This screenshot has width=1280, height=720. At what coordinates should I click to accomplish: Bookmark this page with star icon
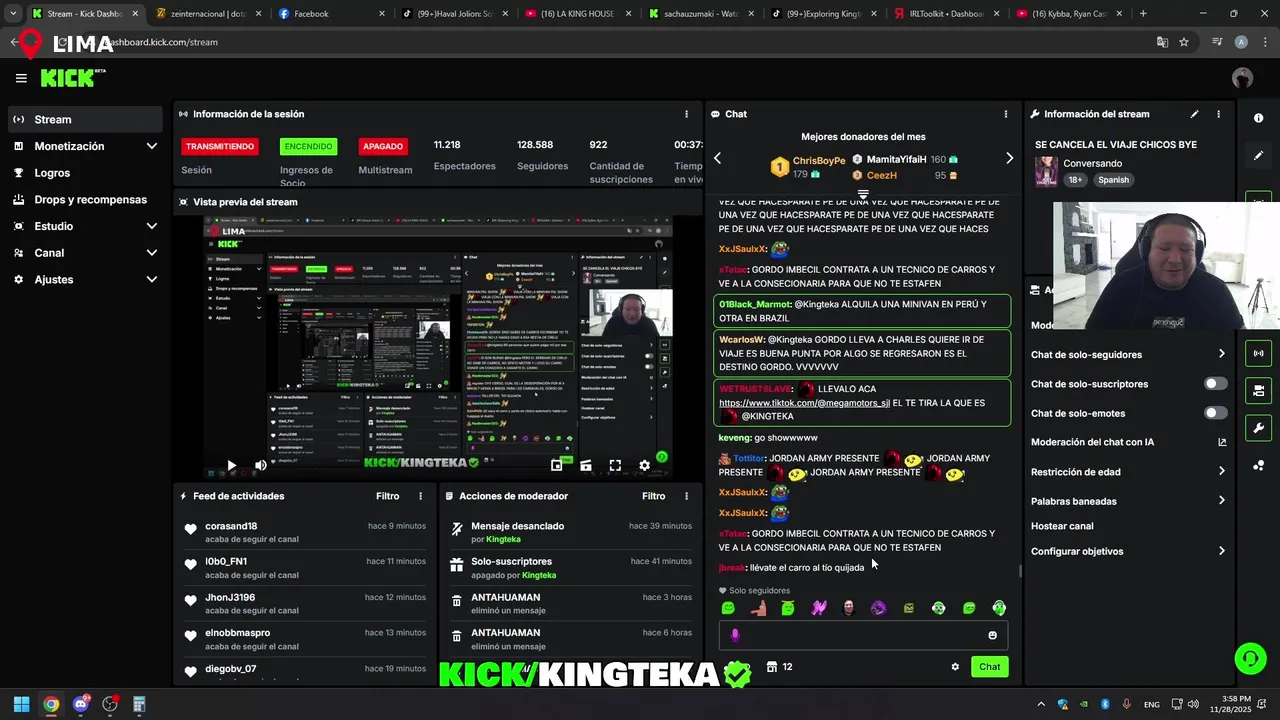point(1184,42)
